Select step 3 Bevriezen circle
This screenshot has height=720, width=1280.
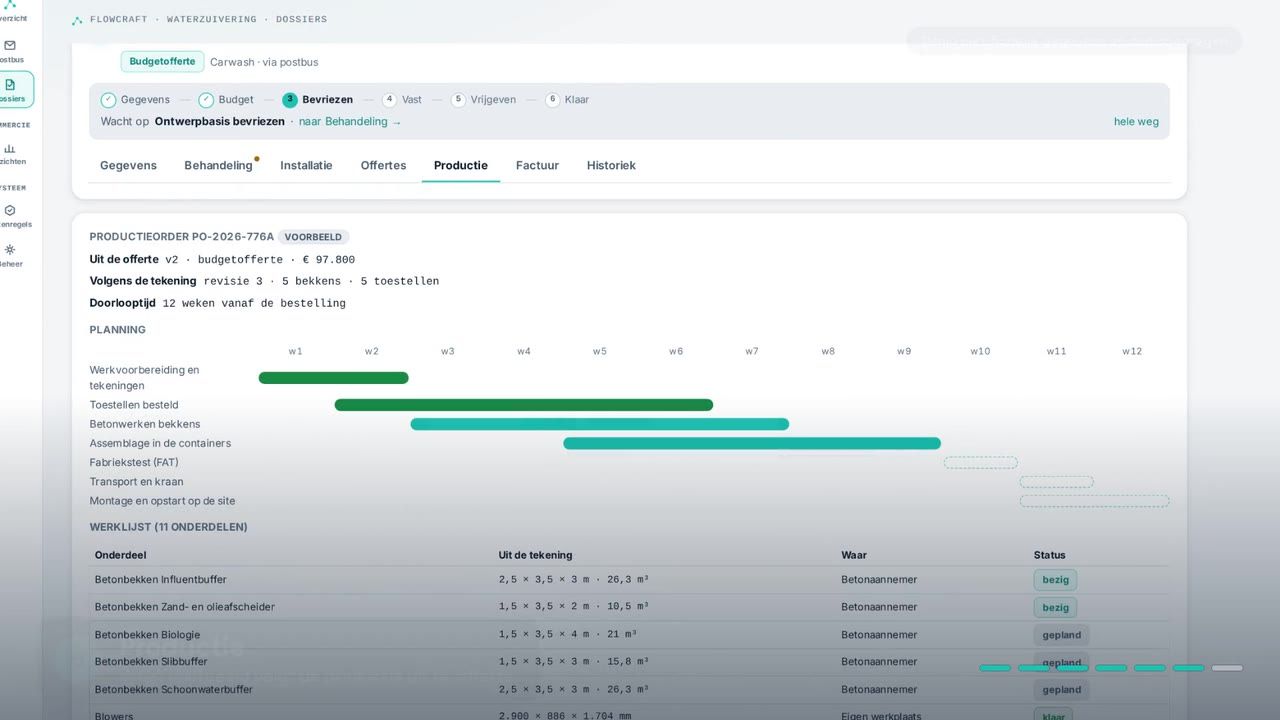pos(290,100)
